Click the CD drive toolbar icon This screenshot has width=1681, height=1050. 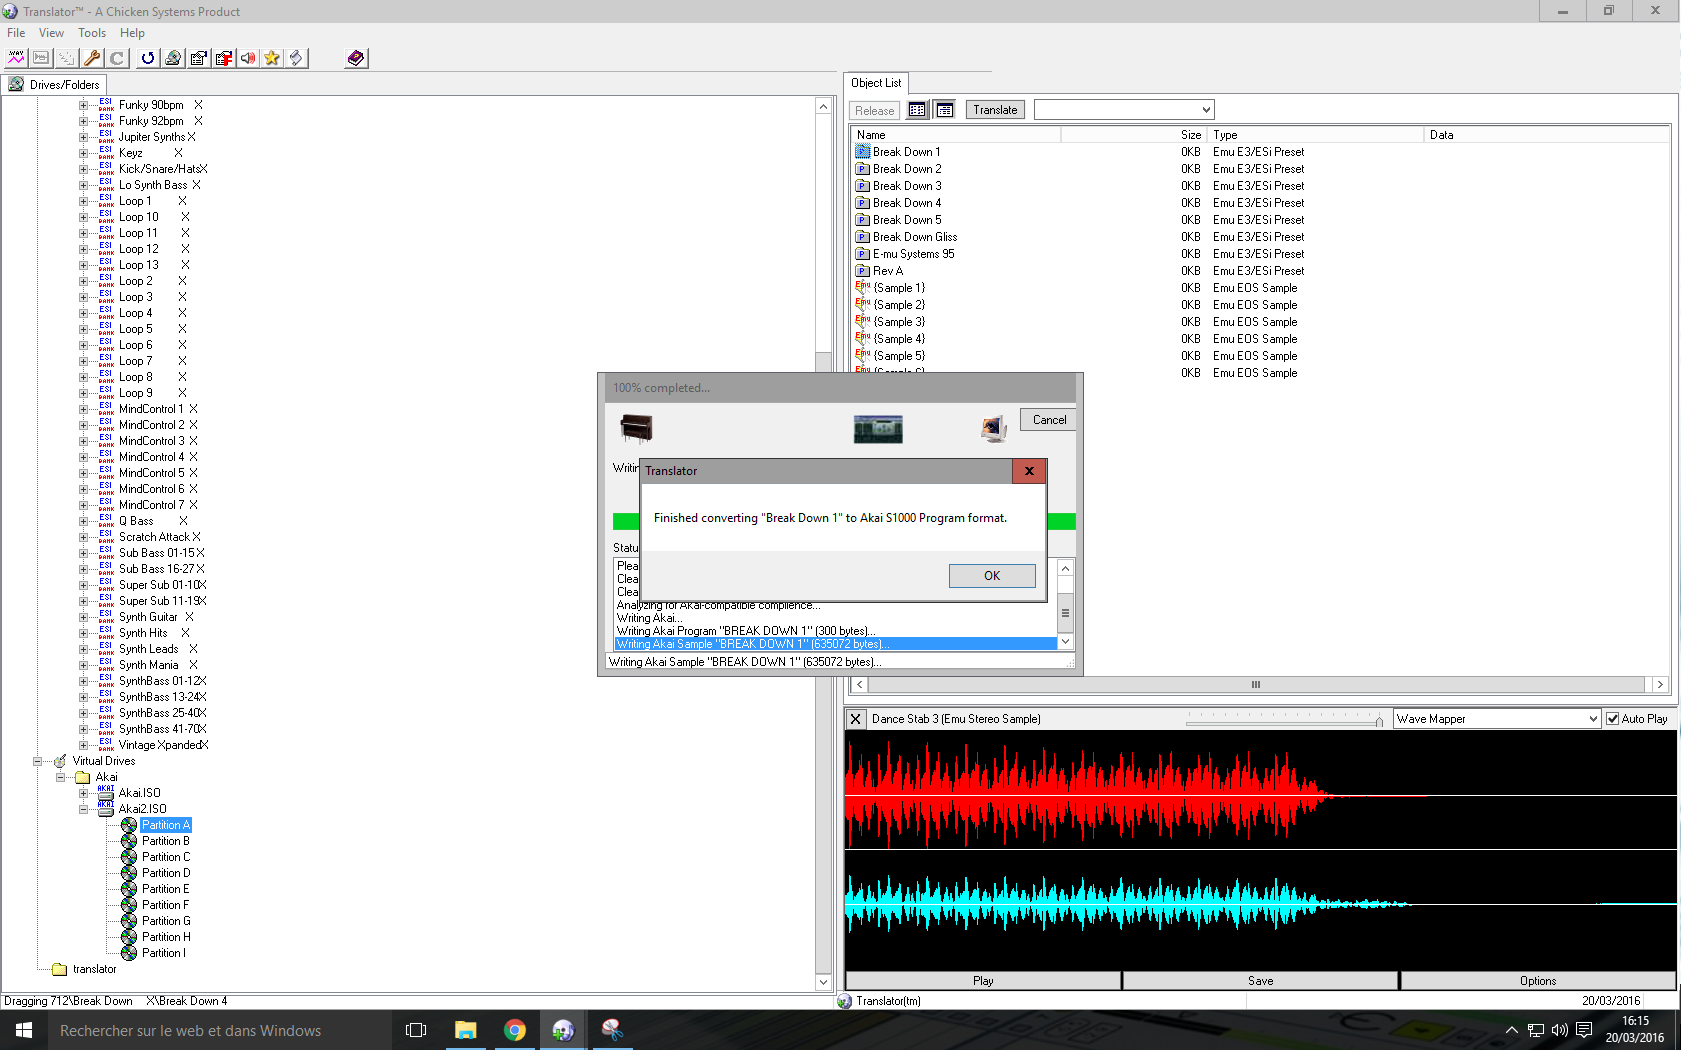click(173, 58)
